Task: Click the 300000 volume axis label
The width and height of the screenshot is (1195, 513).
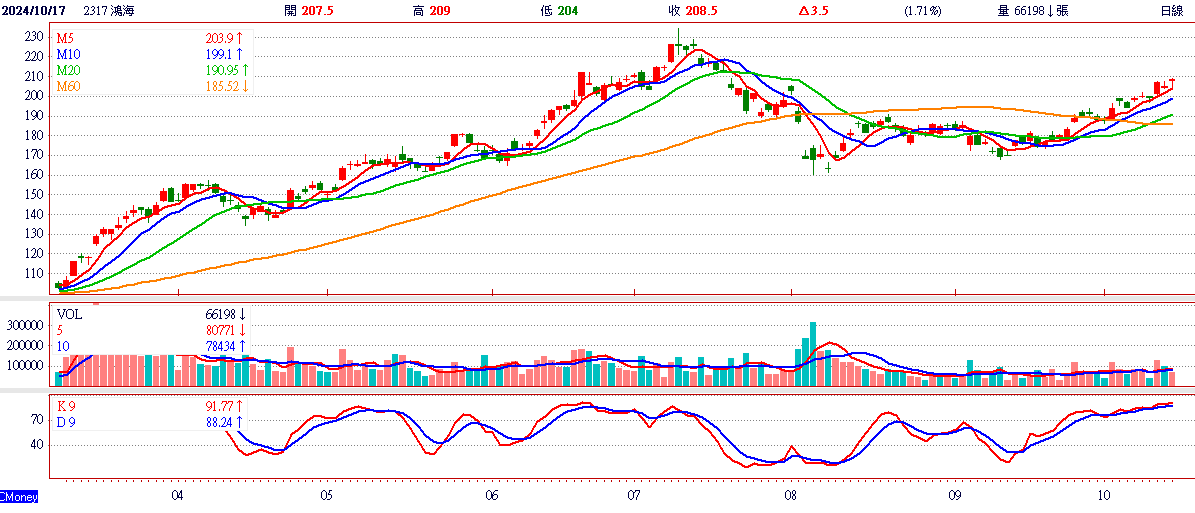Action: [x=25, y=325]
